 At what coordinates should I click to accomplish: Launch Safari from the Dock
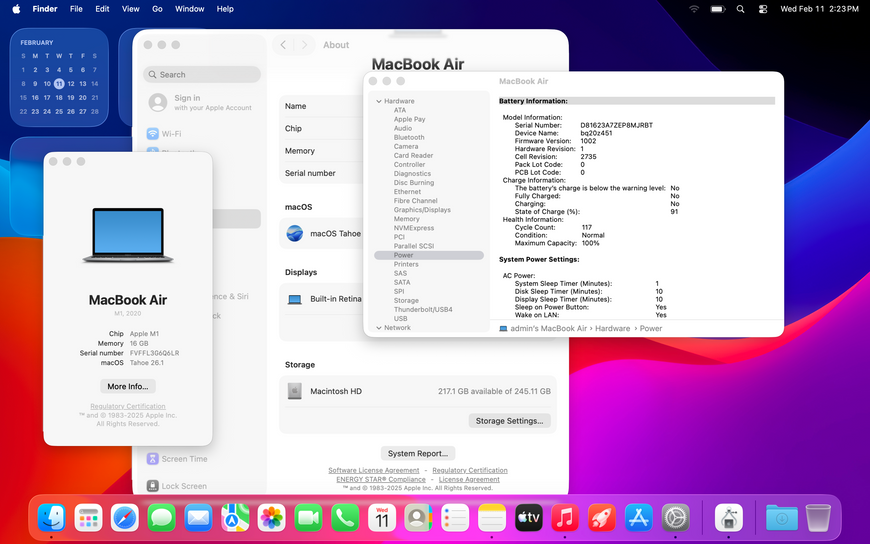coord(125,518)
